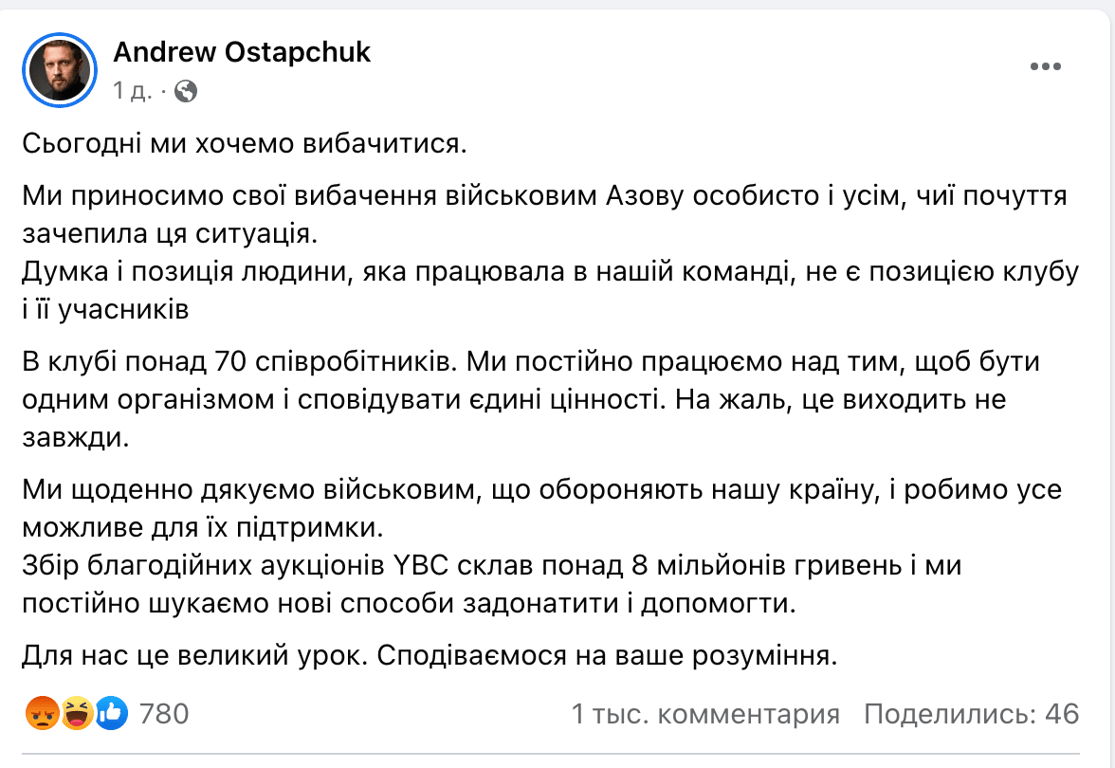1115x768 pixels.
Task: Open the three-dot post options menu
Action: coord(1045,66)
